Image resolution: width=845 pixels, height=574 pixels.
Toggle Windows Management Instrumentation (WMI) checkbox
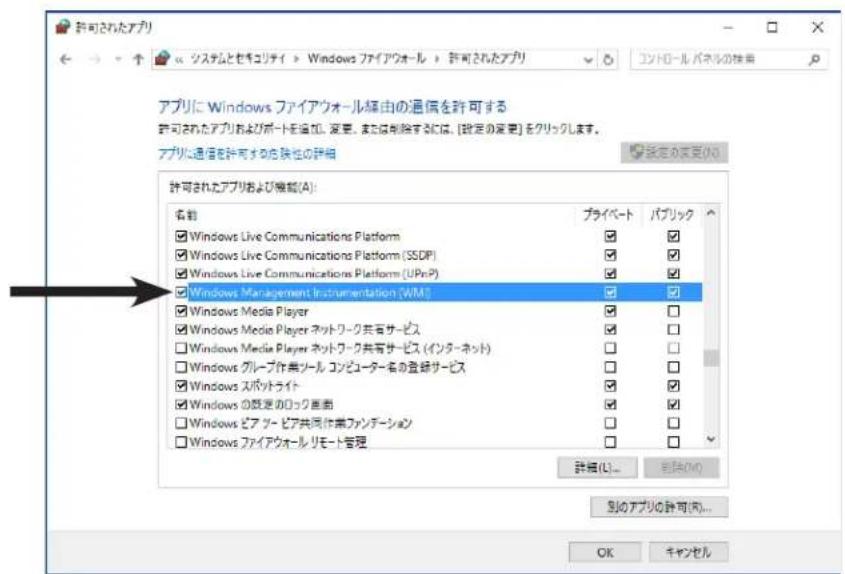click(181, 292)
